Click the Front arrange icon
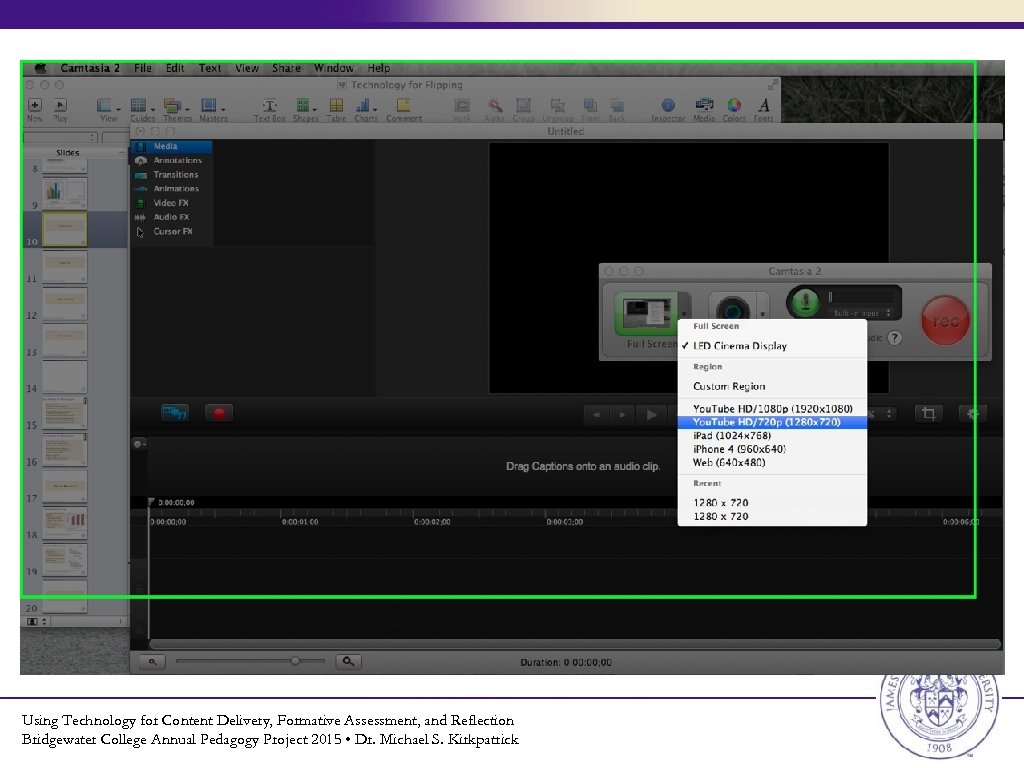 point(590,105)
